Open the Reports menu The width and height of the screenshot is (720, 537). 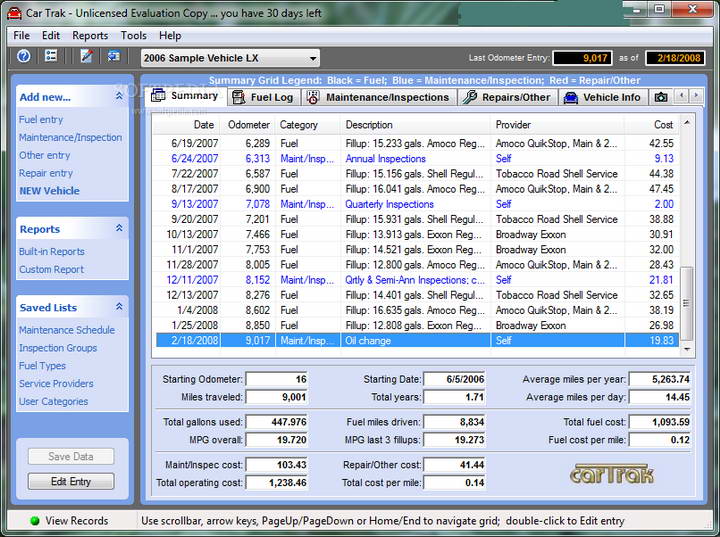(90, 35)
